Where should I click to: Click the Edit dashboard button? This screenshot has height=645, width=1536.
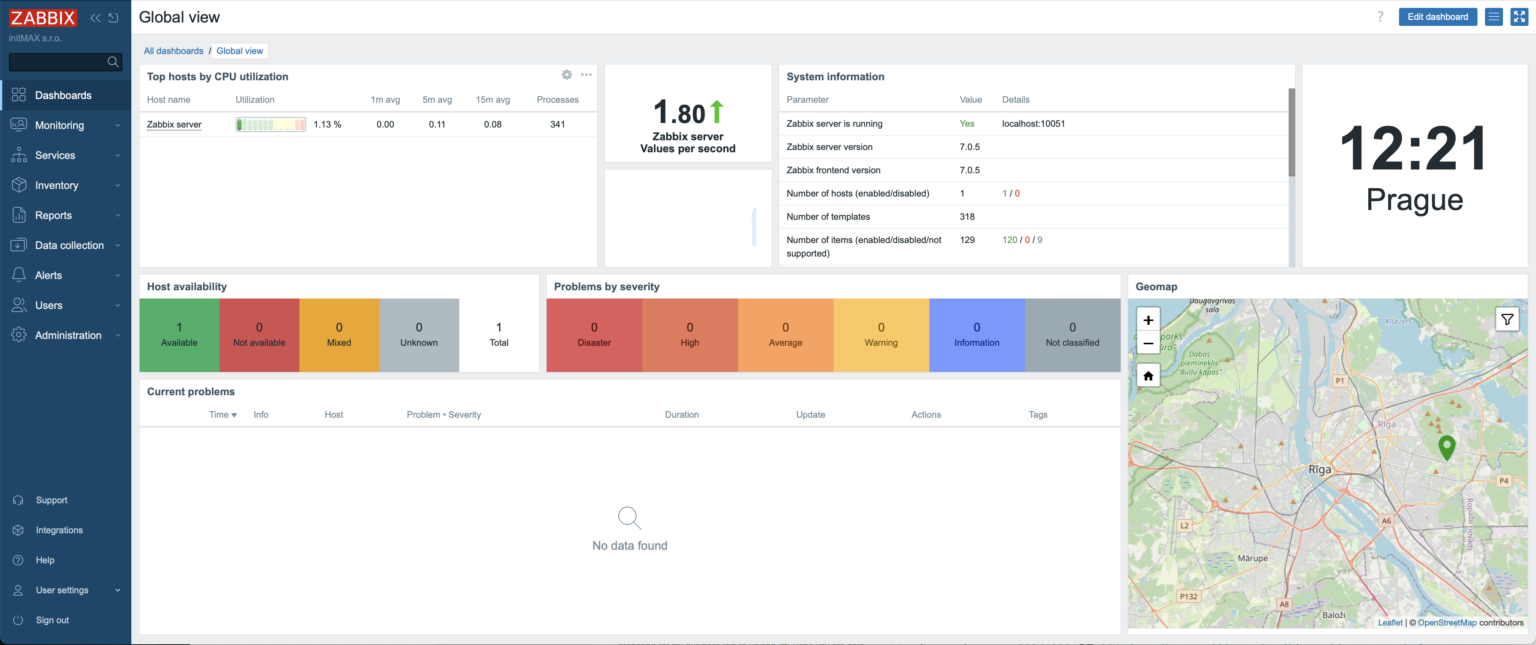click(1437, 17)
